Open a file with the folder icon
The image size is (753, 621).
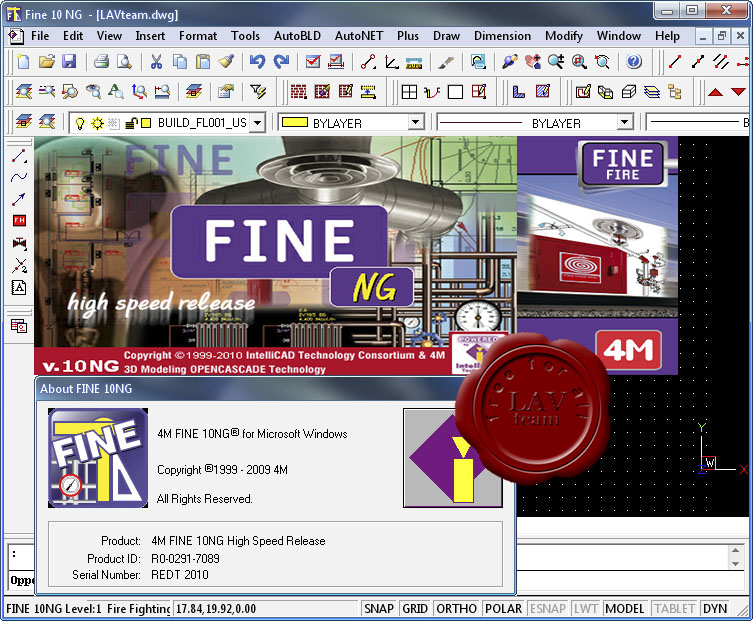[46, 61]
